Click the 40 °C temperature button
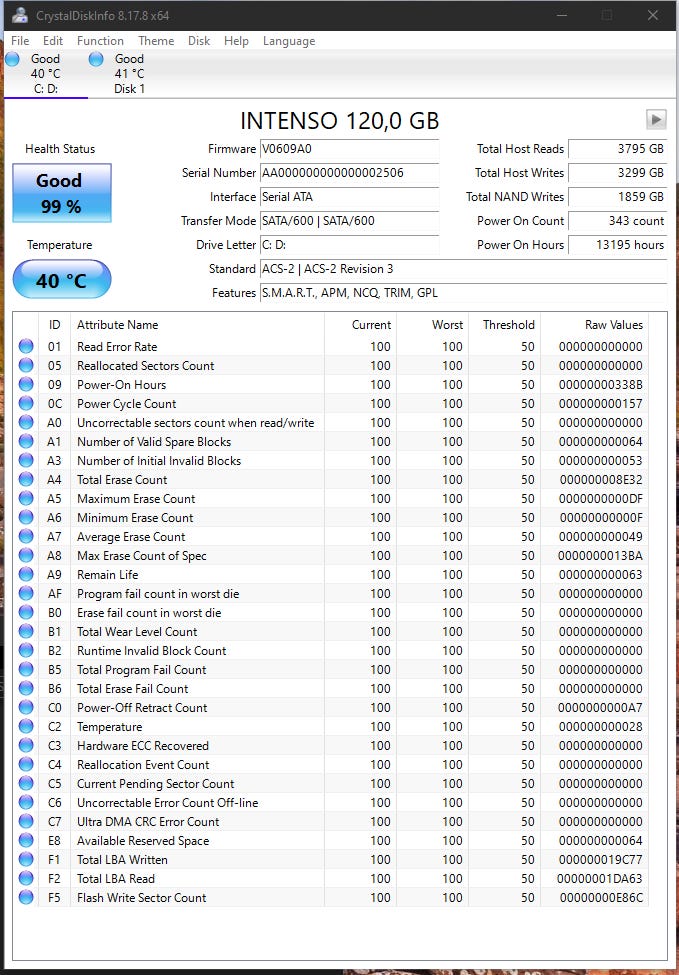679x975 pixels. (62, 279)
